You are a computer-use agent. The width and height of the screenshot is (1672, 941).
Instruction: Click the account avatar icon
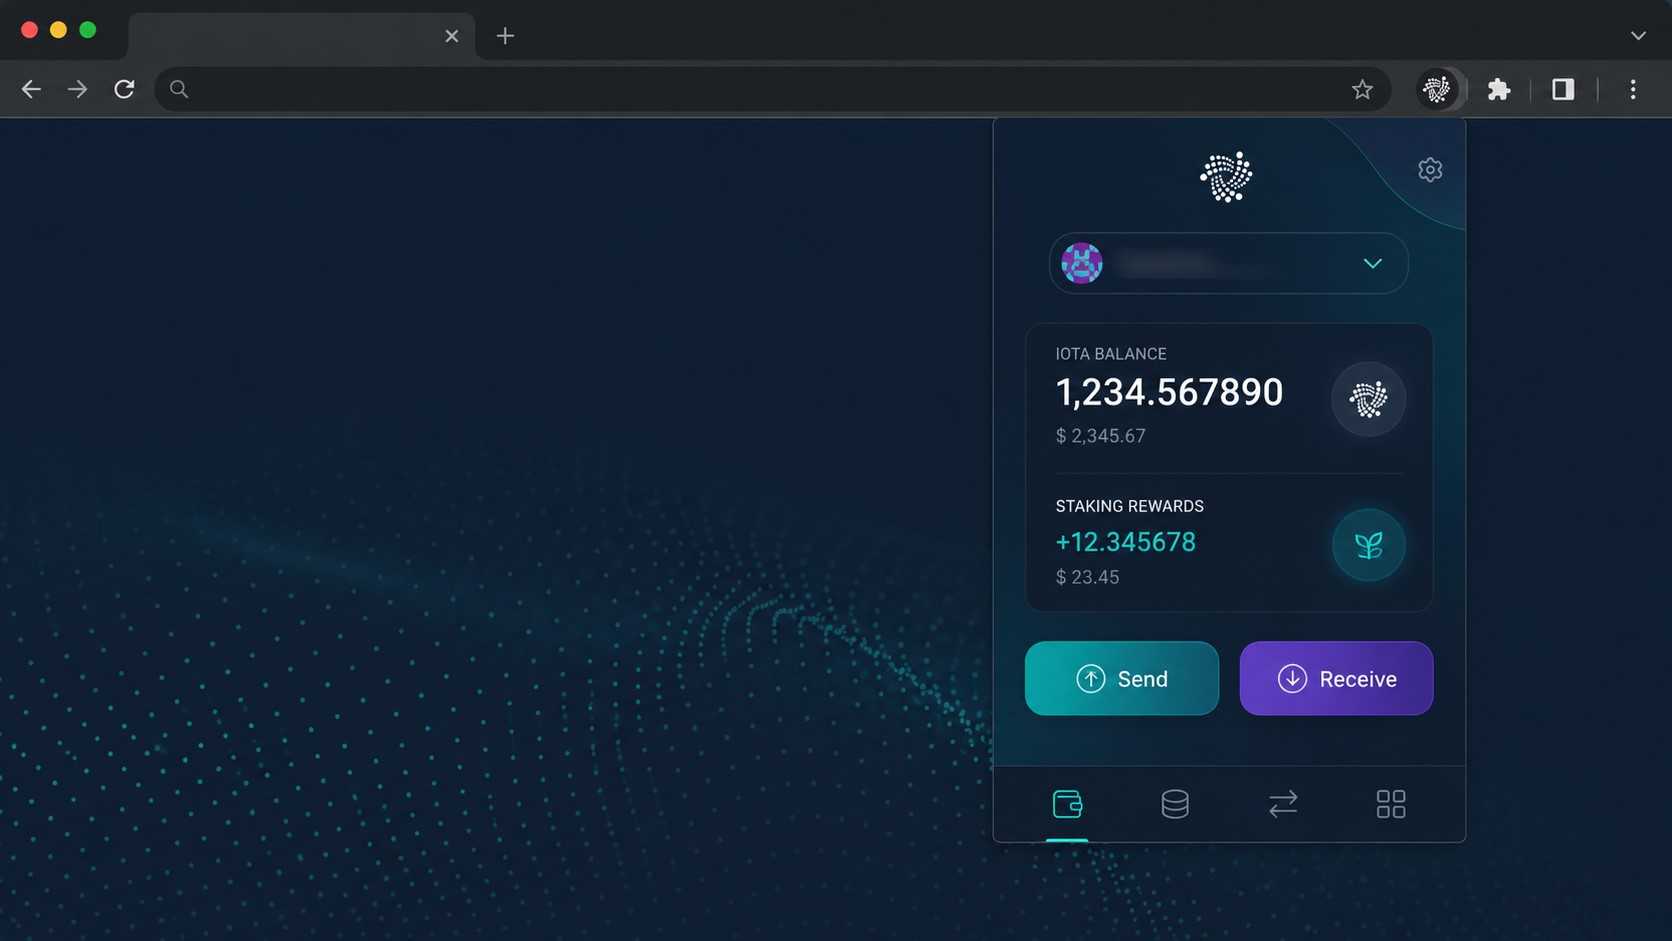(x=1082, y=263)
